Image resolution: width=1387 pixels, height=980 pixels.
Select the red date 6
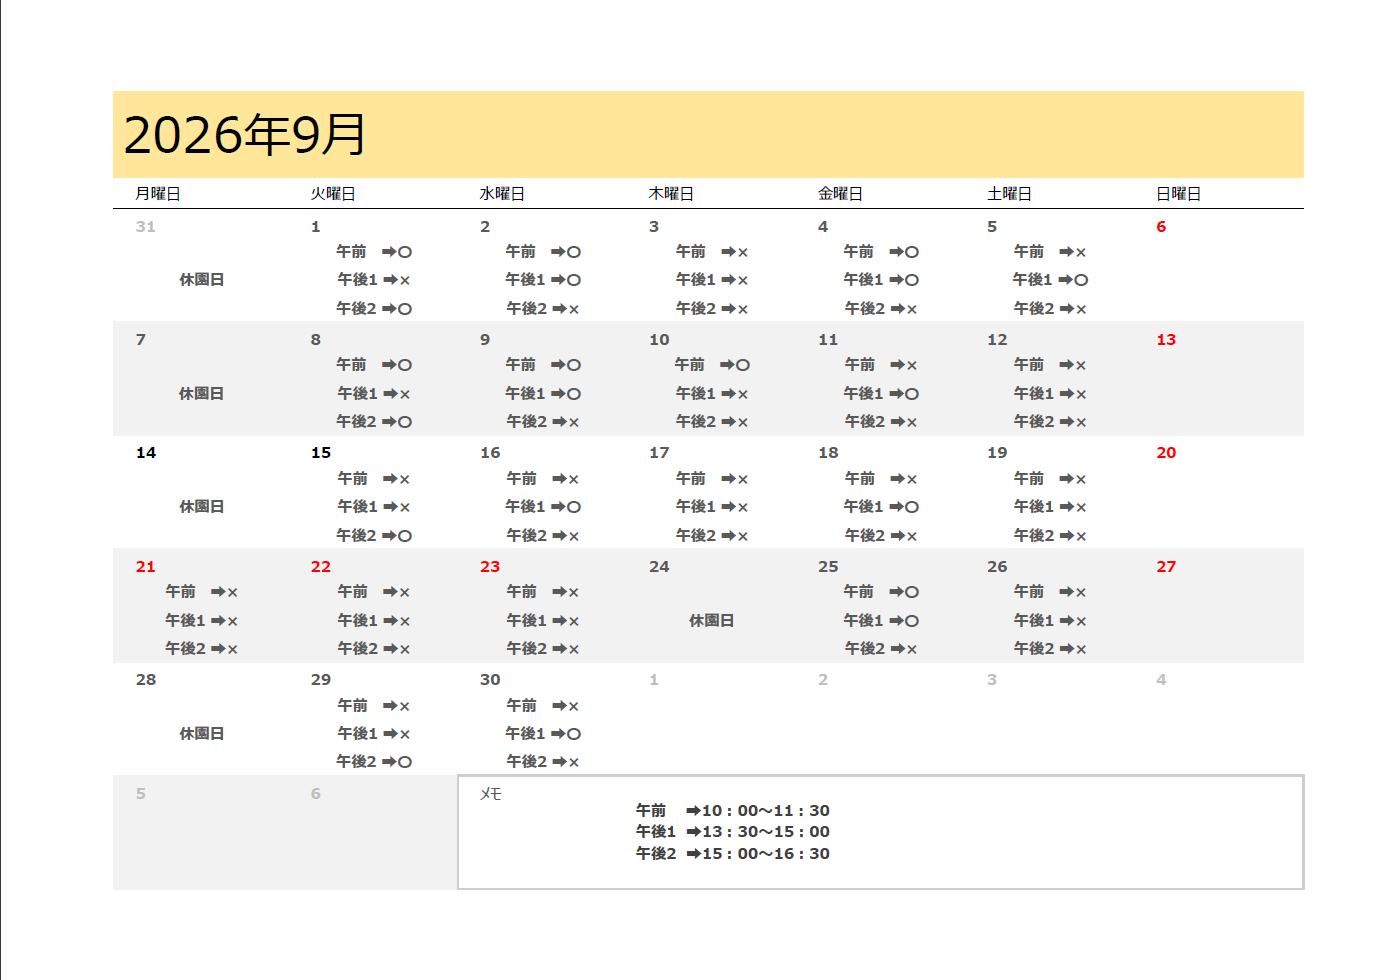pyautogui.click(x=1161, y=227)
